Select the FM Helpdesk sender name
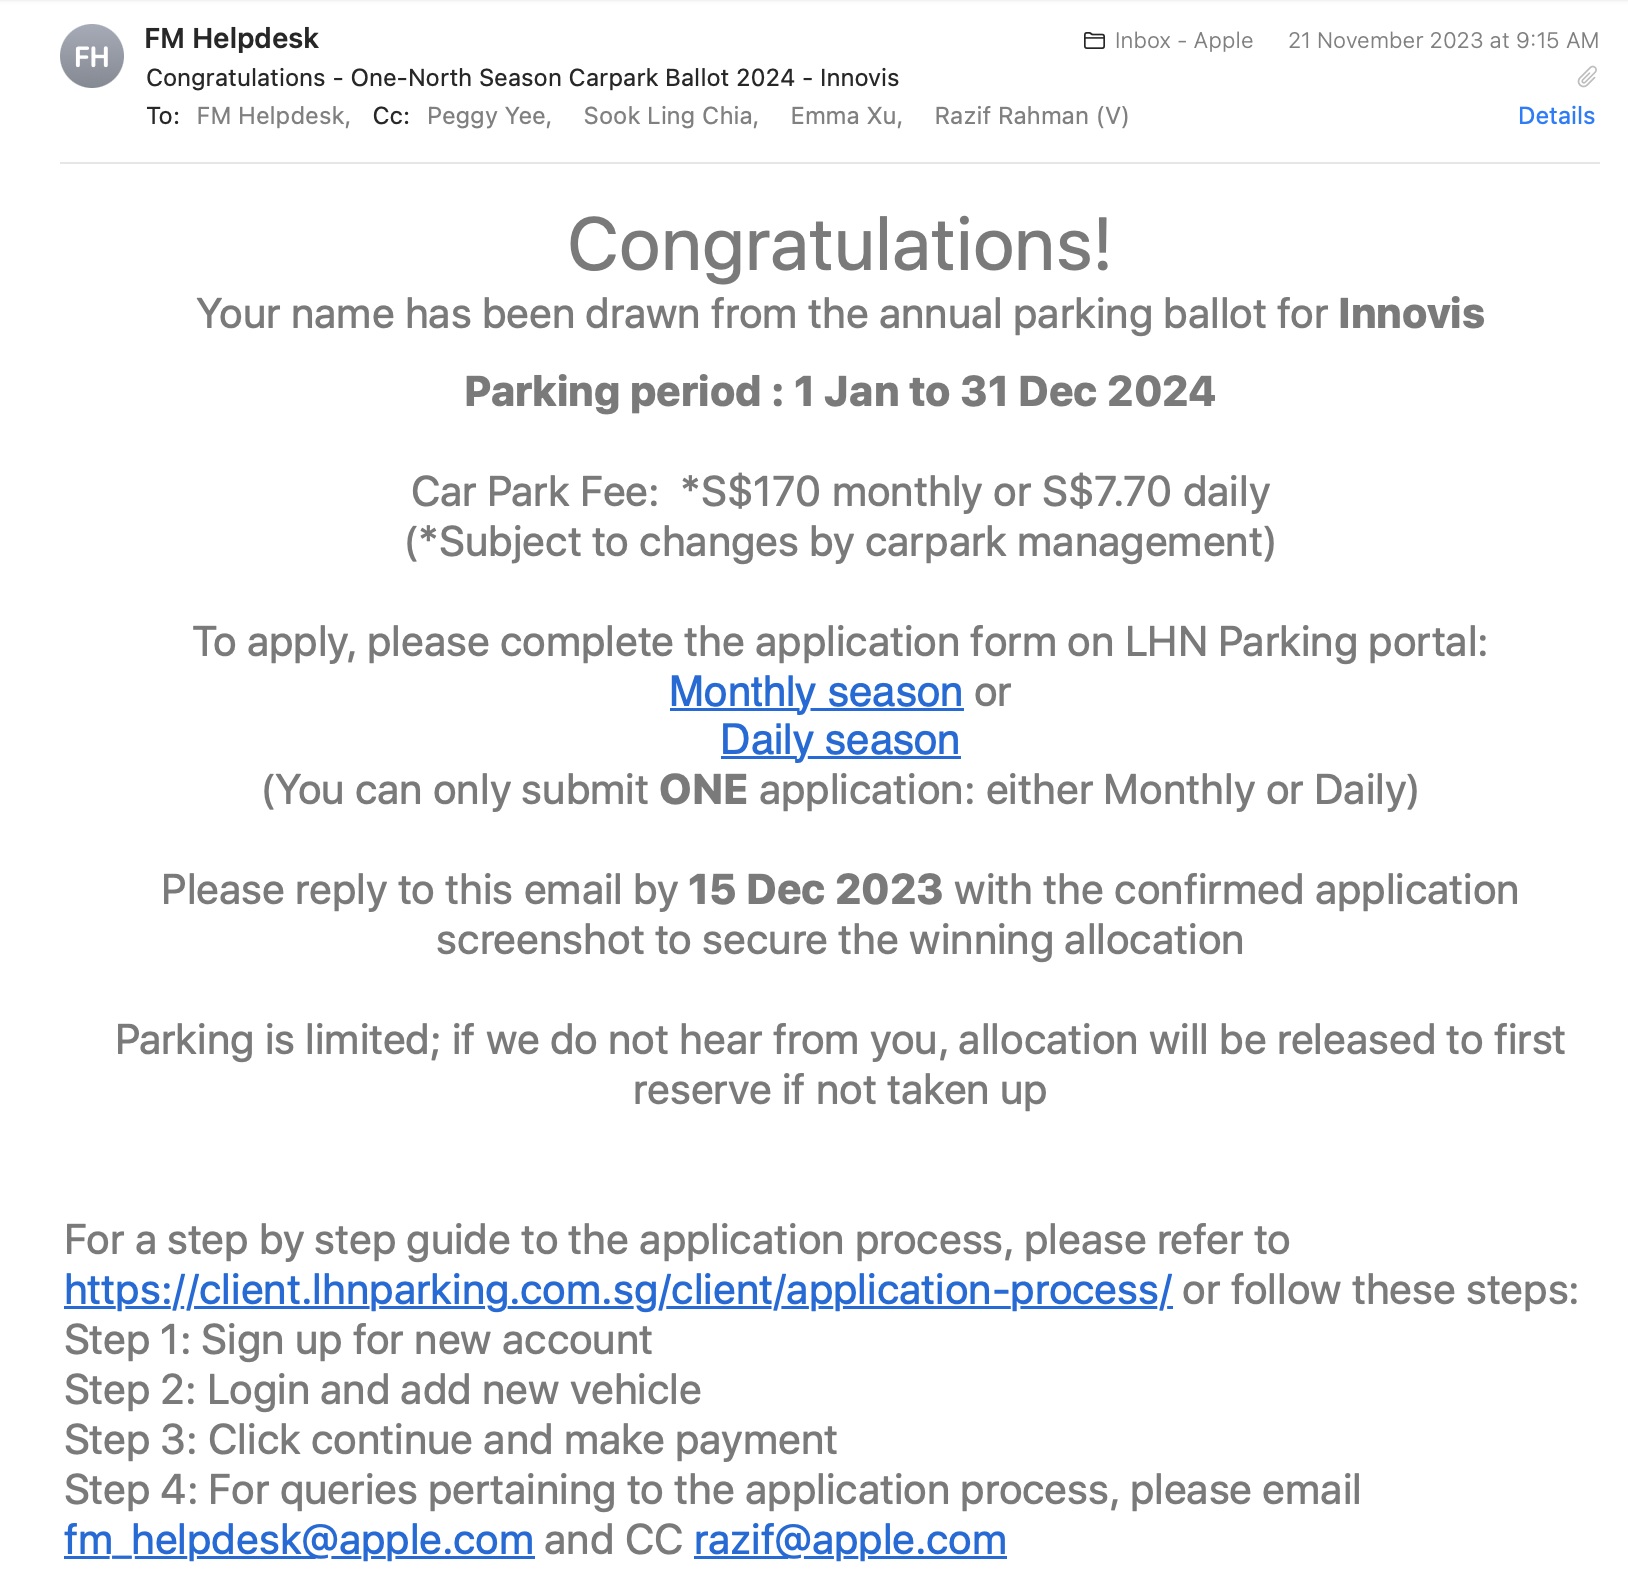Screen dimensions: 1628x1580 point(232,39)
